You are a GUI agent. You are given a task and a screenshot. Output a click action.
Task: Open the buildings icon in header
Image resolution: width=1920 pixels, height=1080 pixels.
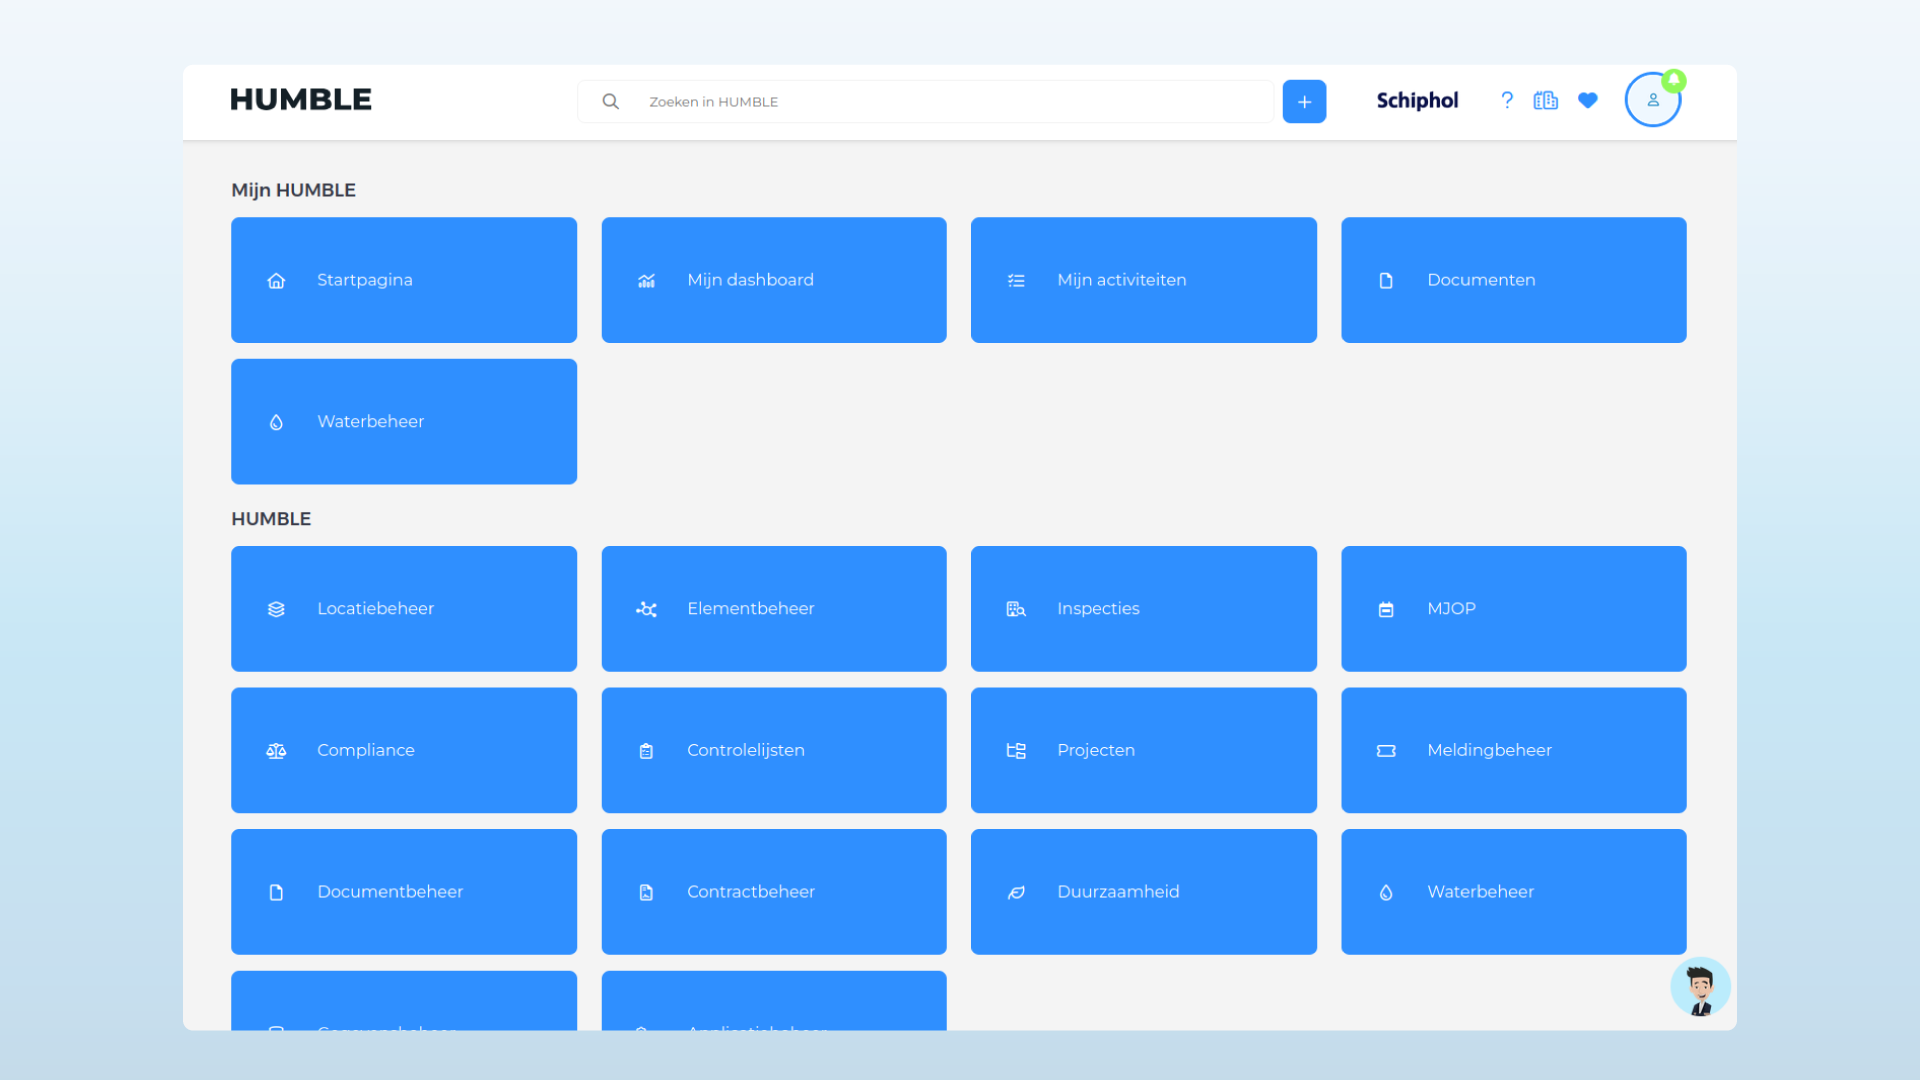click(1545, 100)
